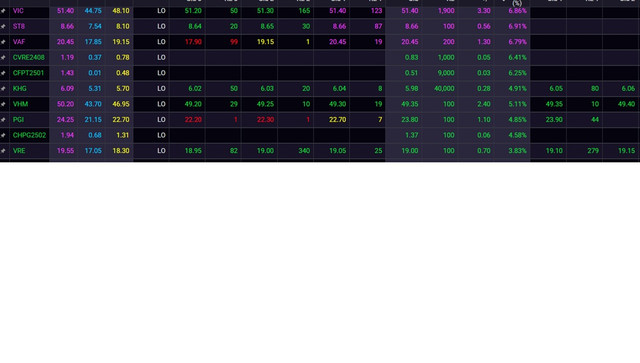Click LO order type in VRE row
The image size is (640, 363).
coord(161,151)
